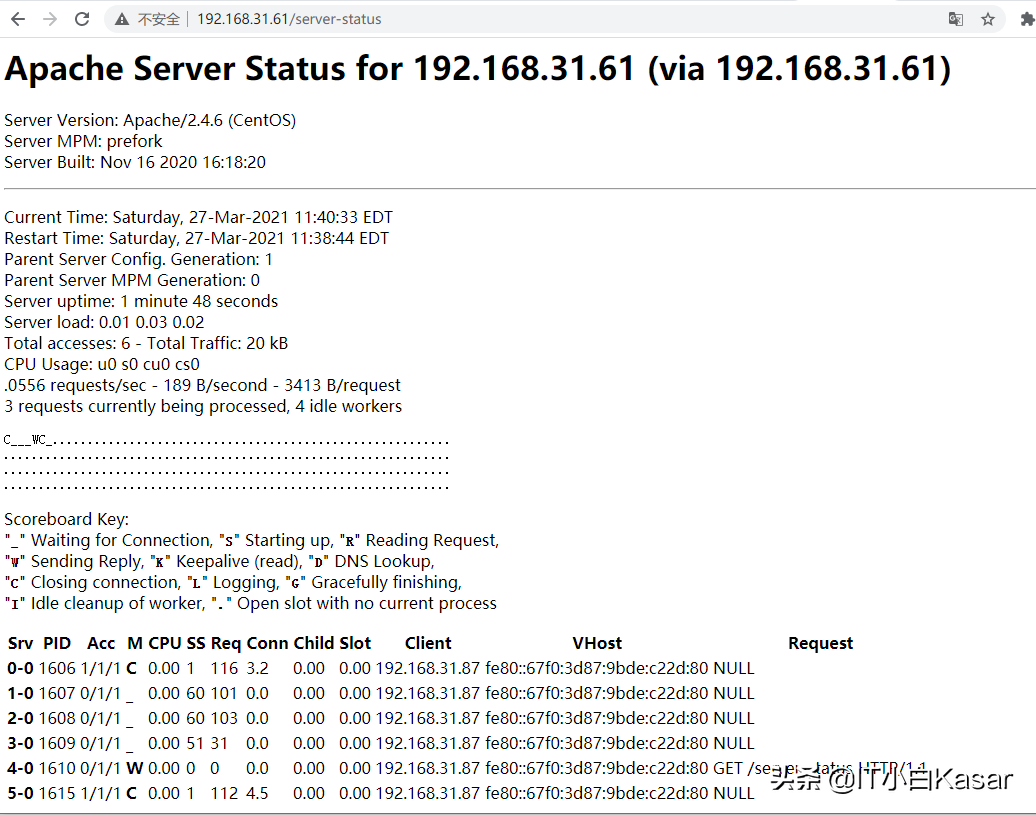Screen dimensions: 1036x815
Task: Click the '2-0' server slot cell
Action: (x=20, y=719)
